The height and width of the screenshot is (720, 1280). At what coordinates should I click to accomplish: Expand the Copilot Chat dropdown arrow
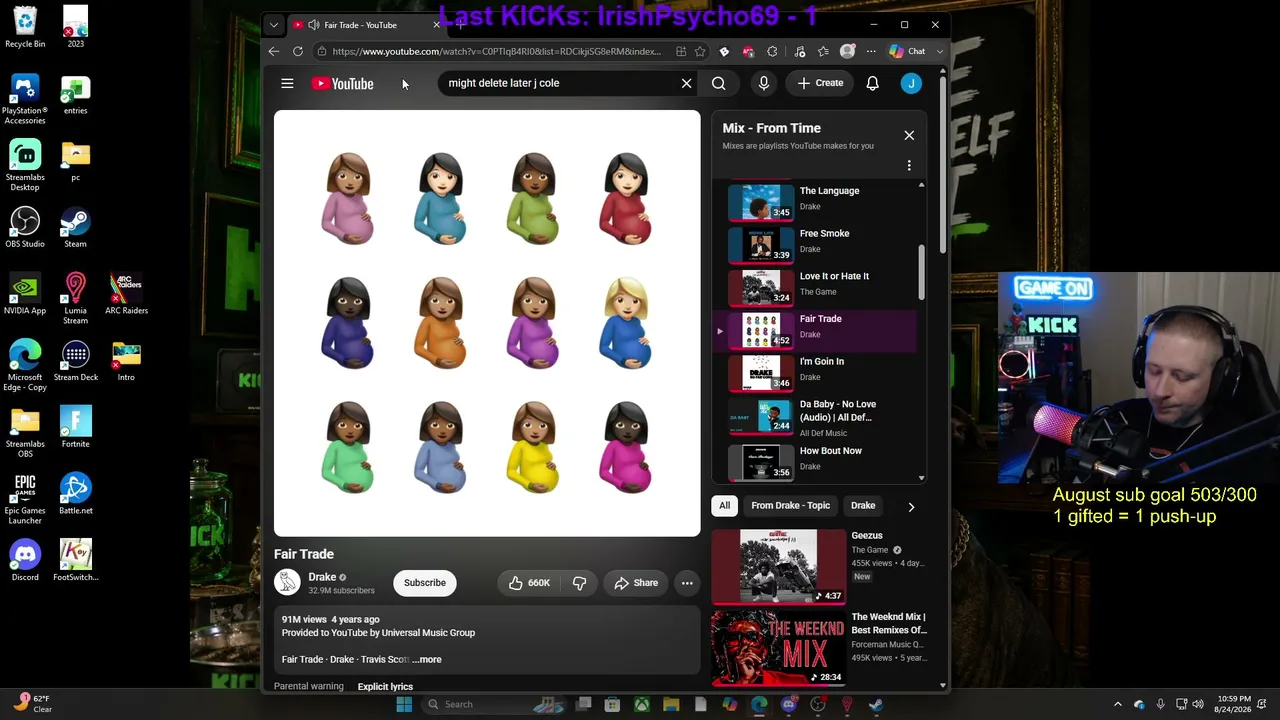939,51
